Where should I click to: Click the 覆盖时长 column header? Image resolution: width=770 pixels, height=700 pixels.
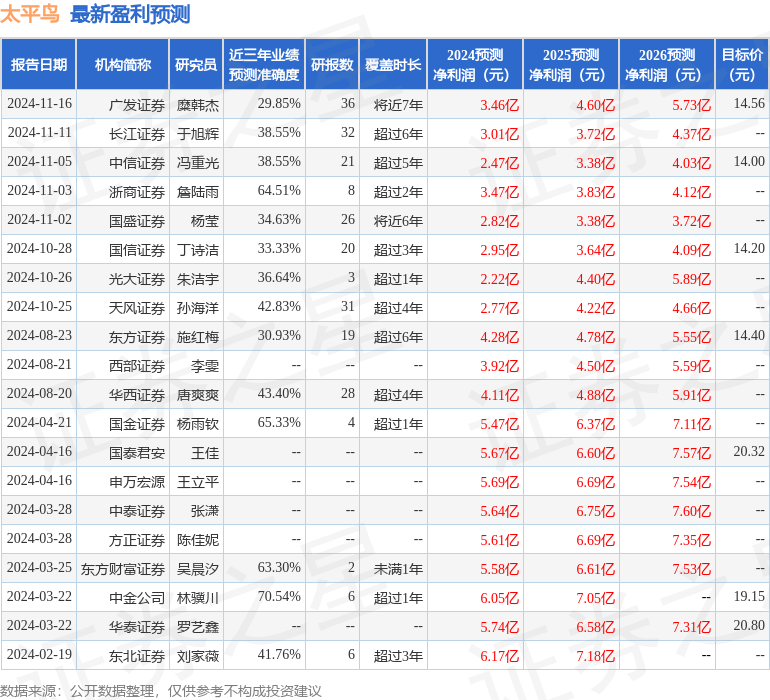[x=393, y=65]
